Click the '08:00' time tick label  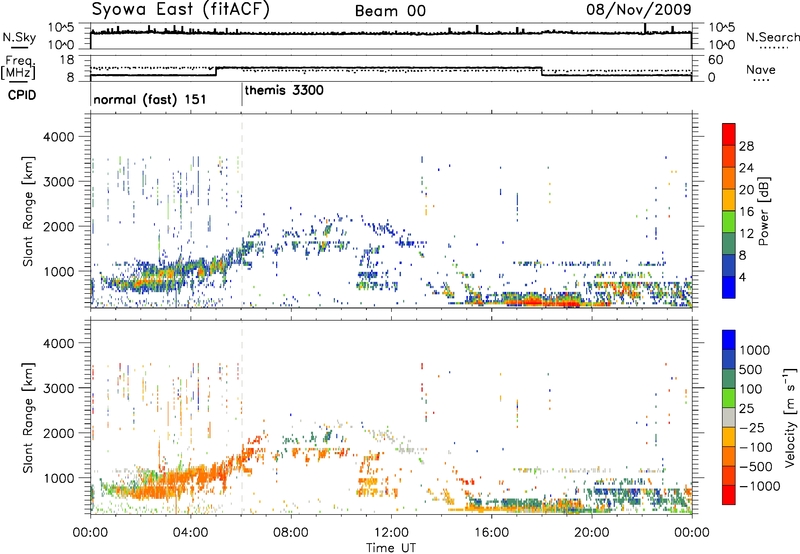click(x=291, y=533)
